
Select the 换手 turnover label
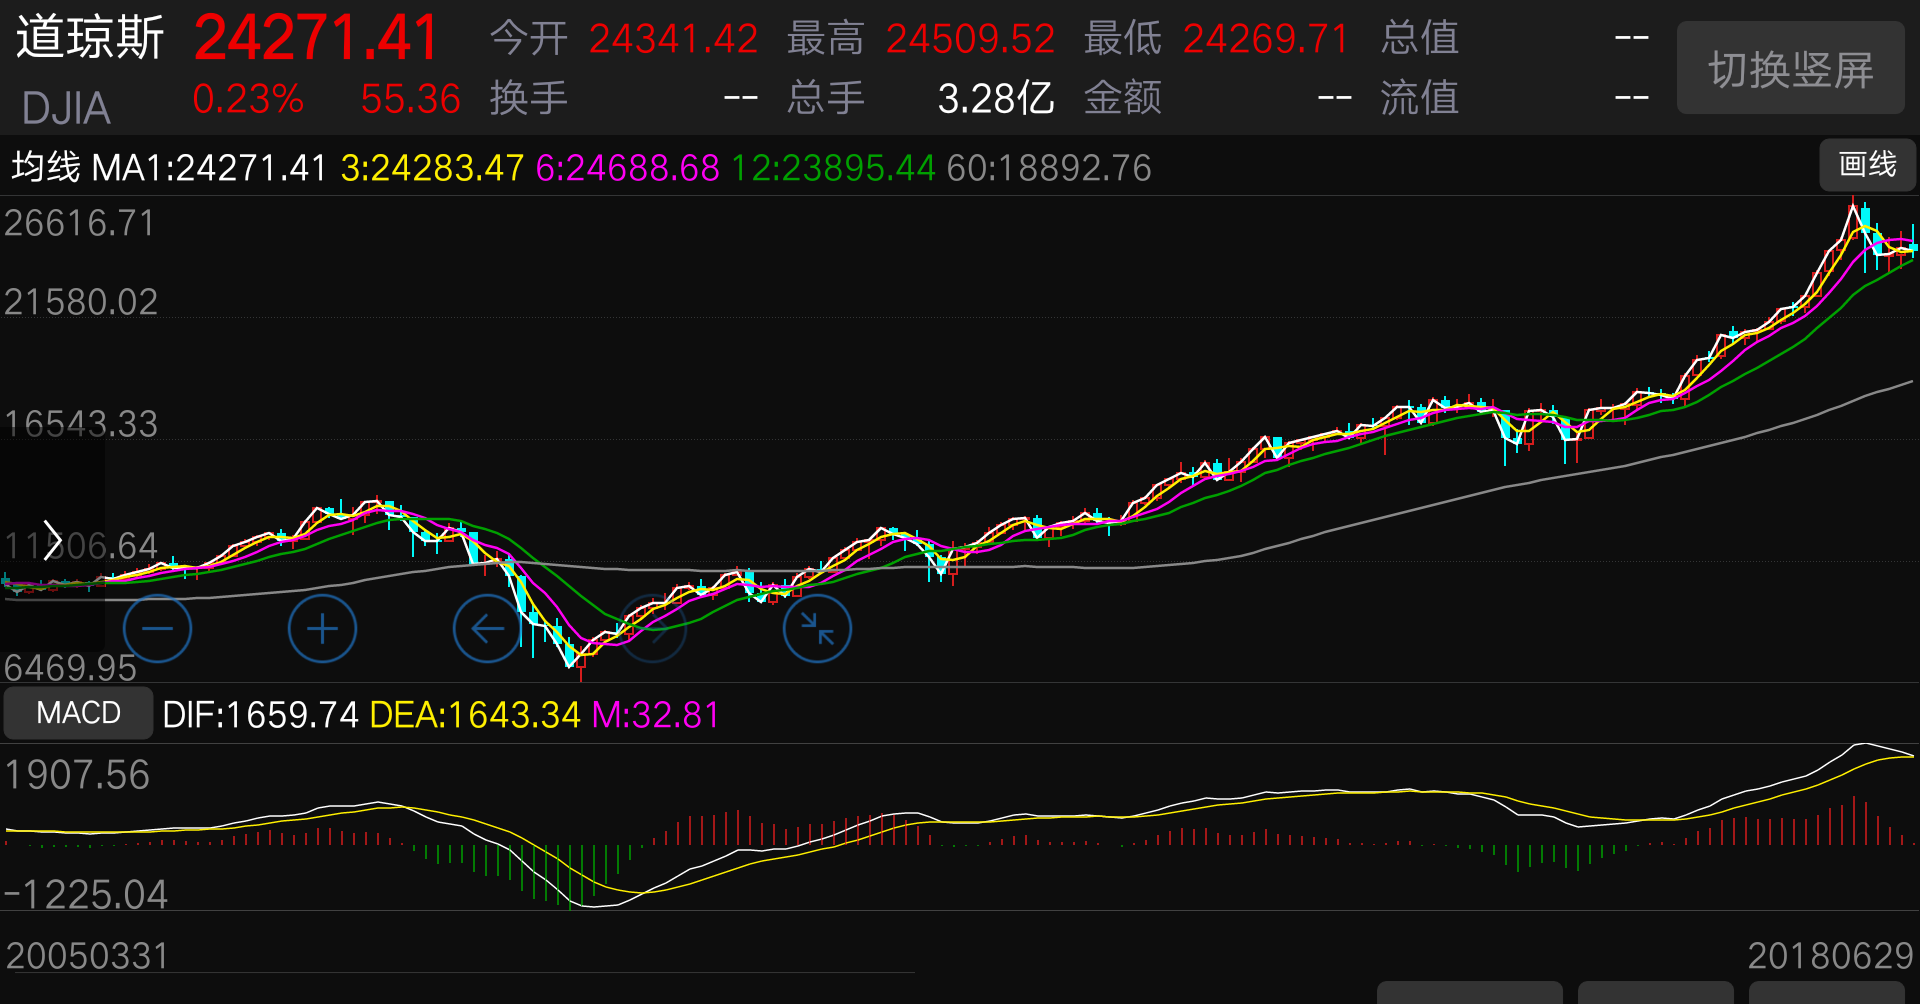click(529, 98)
